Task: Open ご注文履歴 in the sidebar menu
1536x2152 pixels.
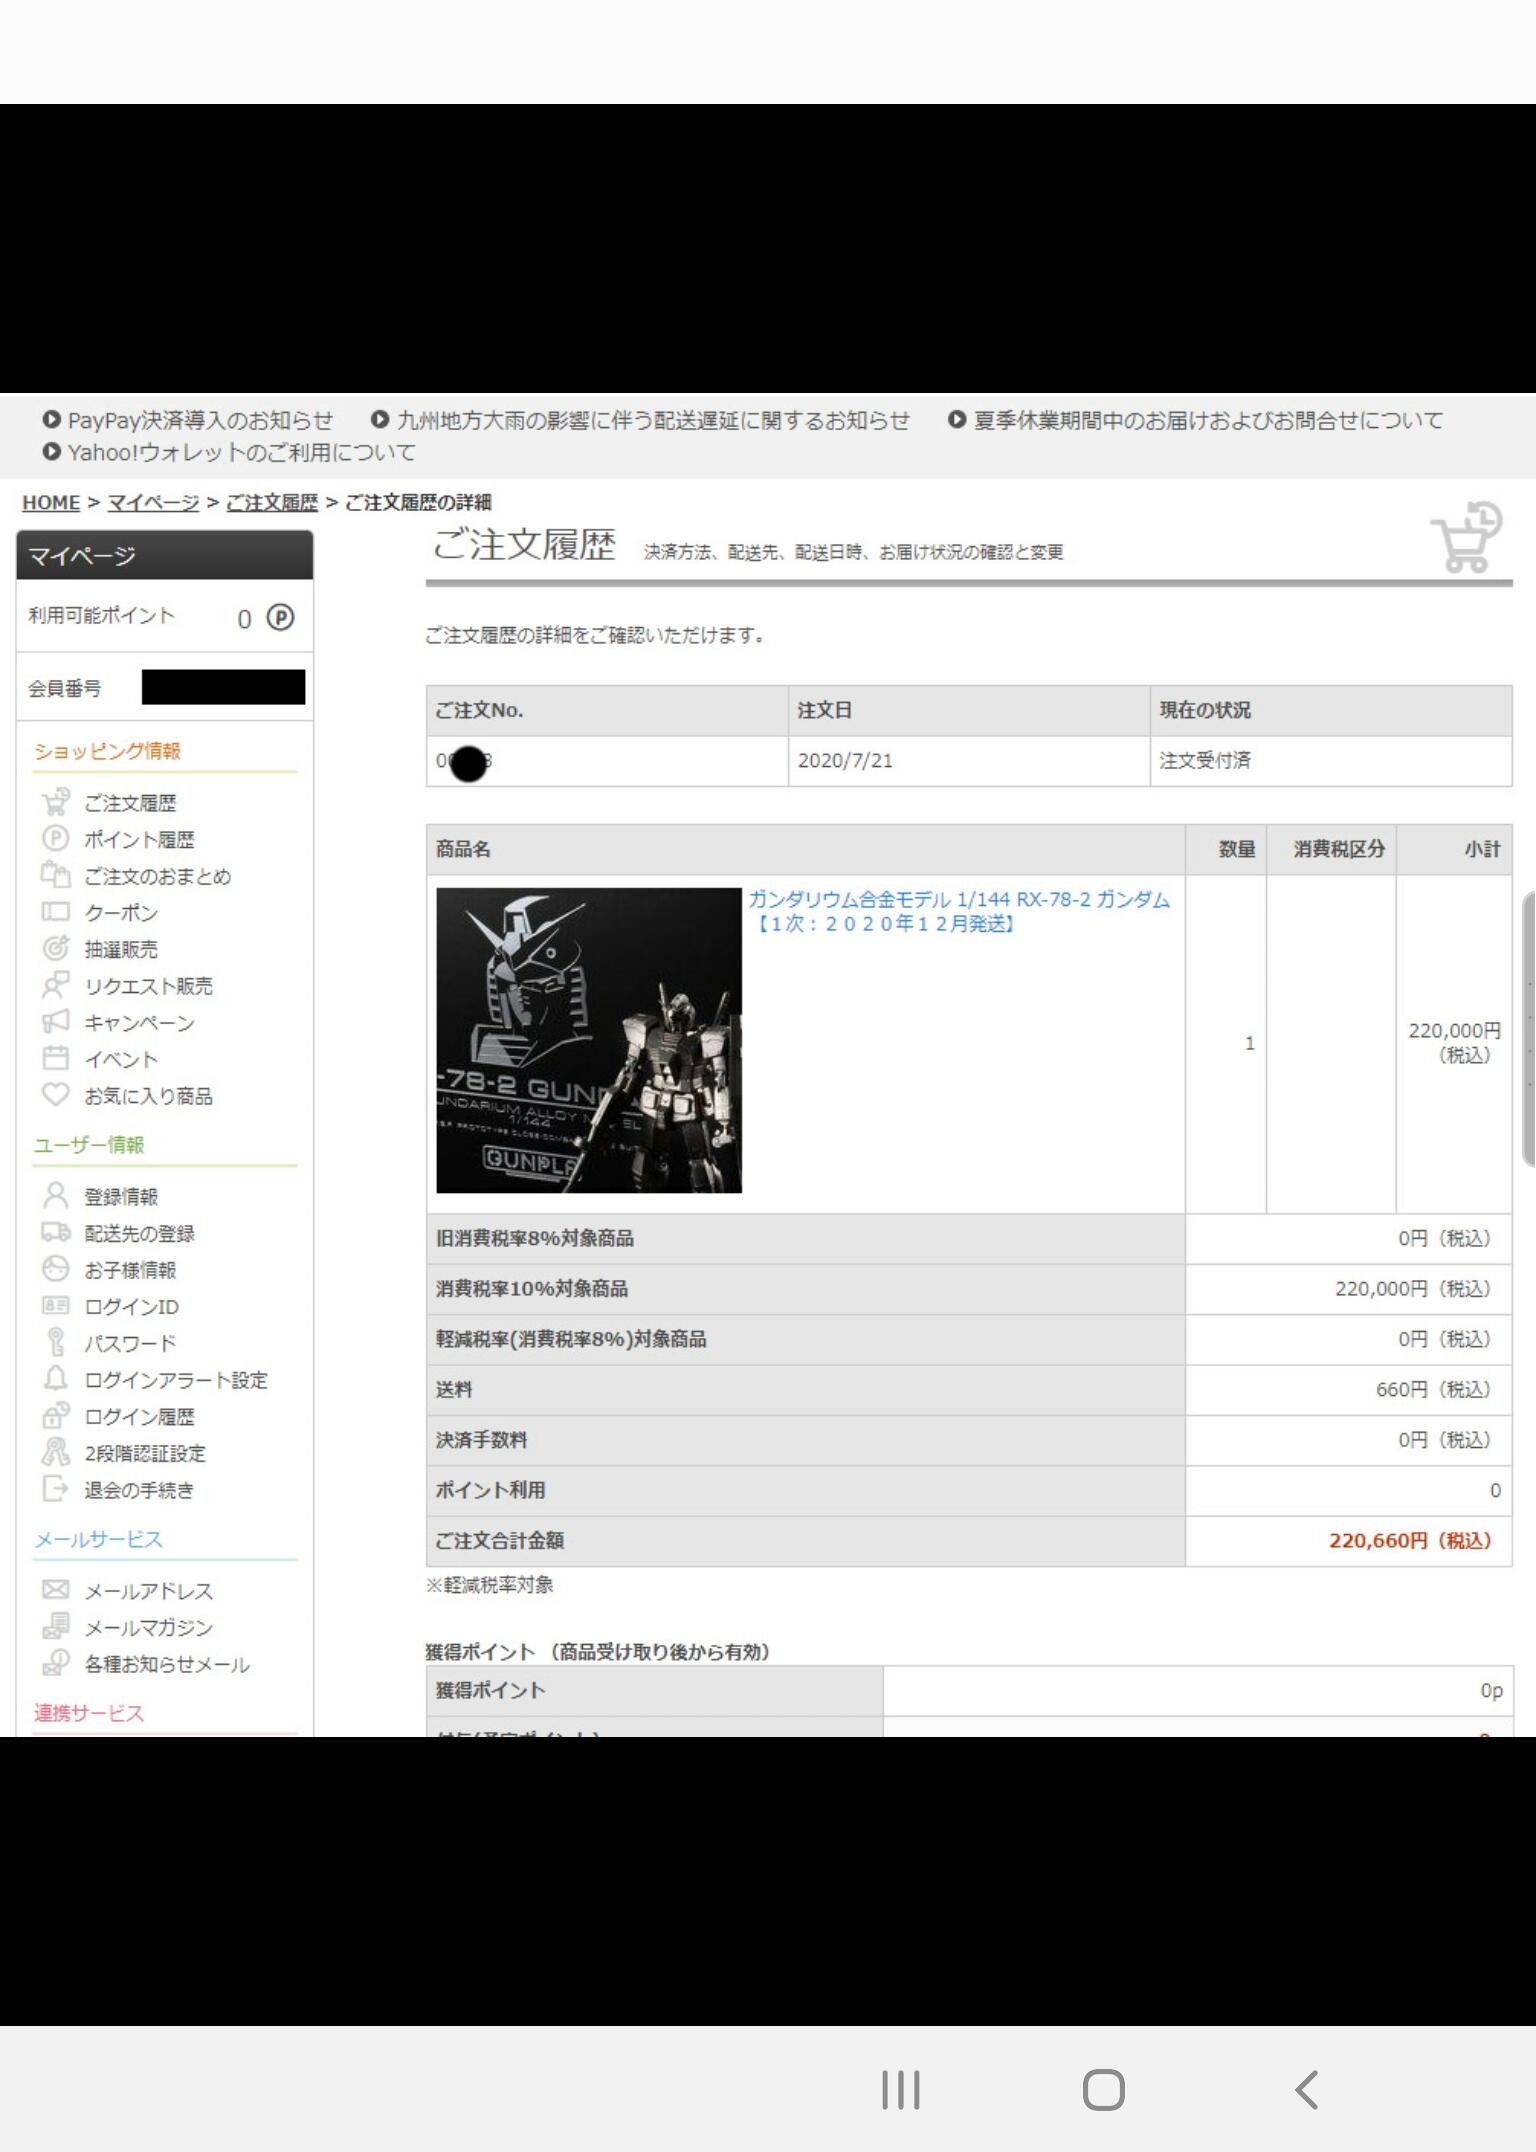Action: 130,803
